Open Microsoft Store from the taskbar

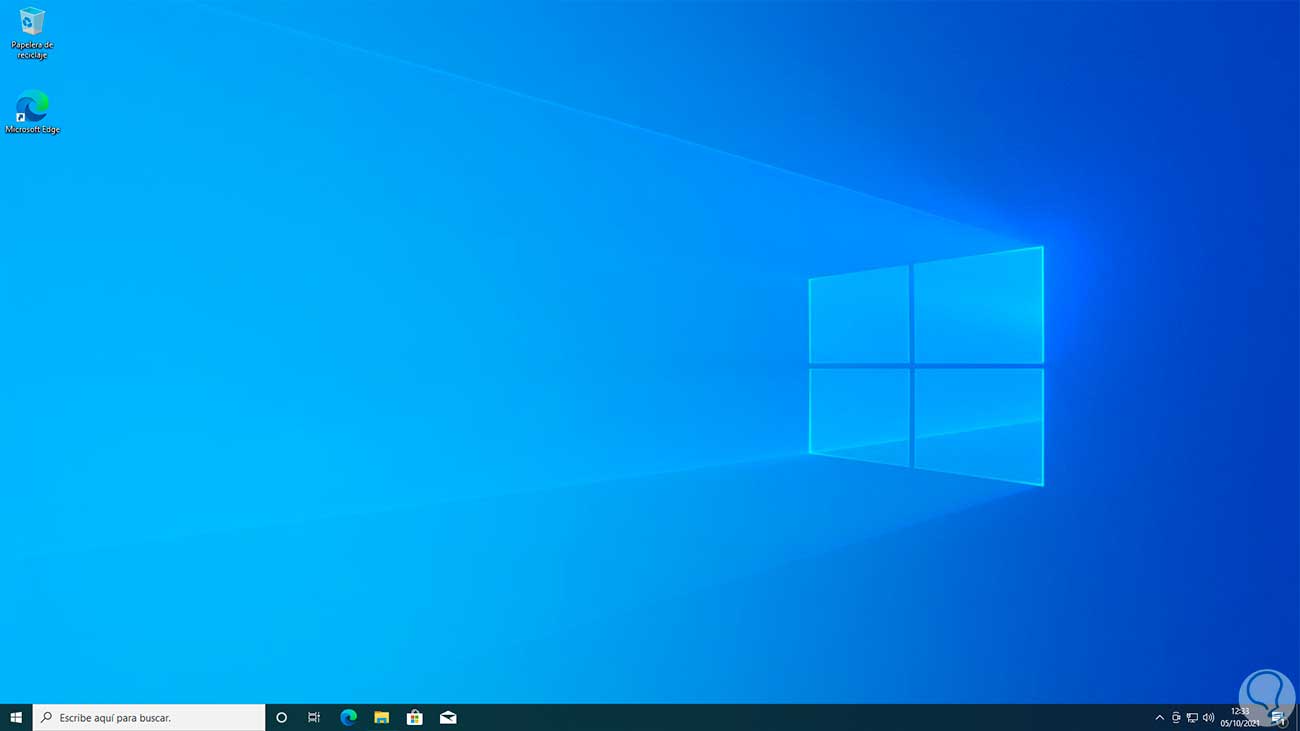click(x=414, y=717)
